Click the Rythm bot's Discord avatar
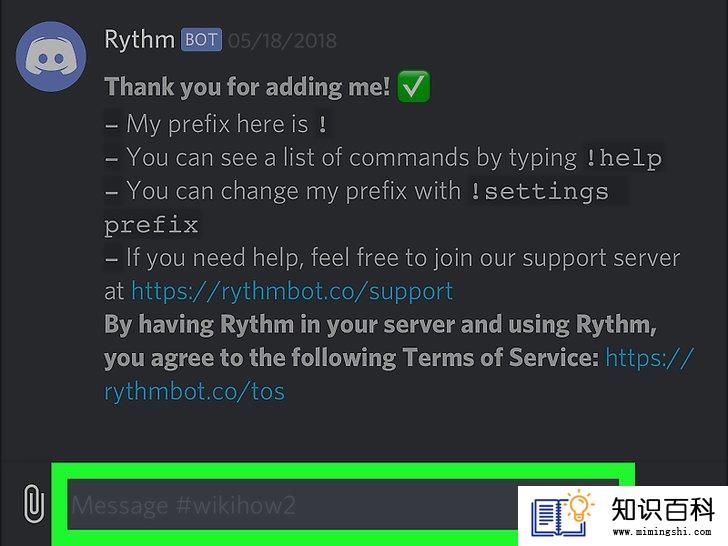This screenshot has width=728, height=546. (51, 57)
